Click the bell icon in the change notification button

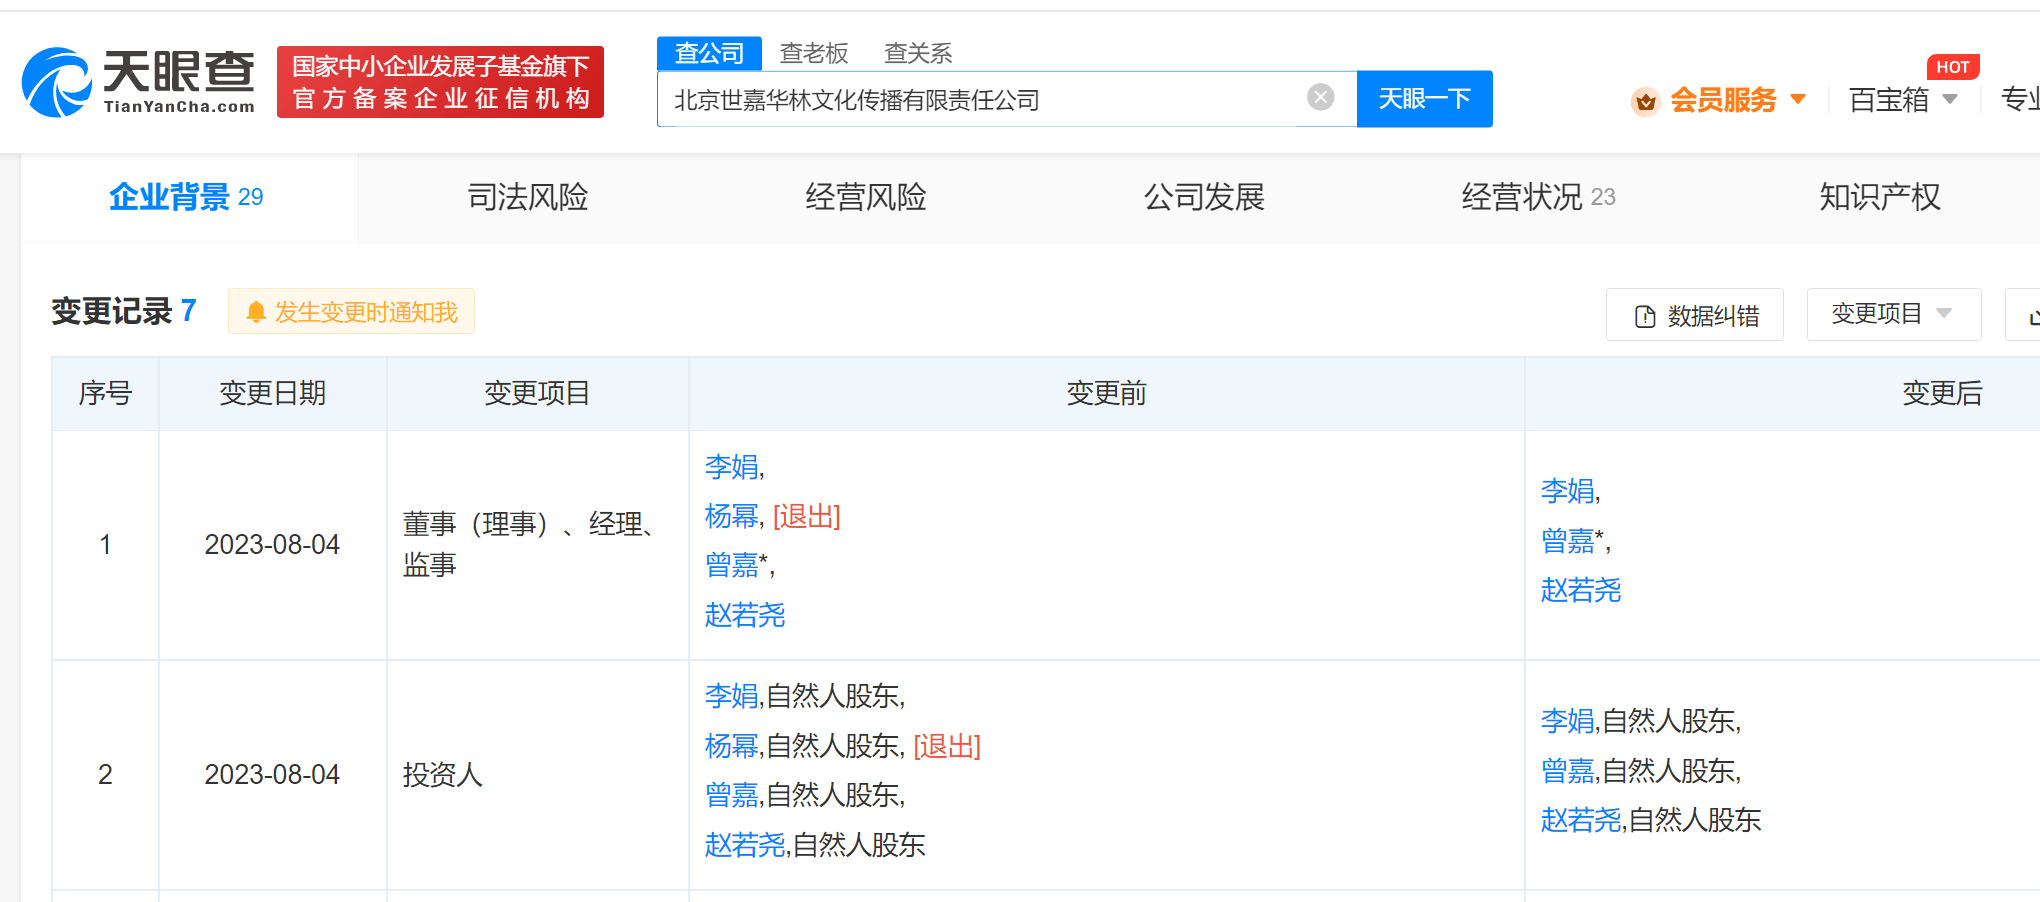click(256, 312)
